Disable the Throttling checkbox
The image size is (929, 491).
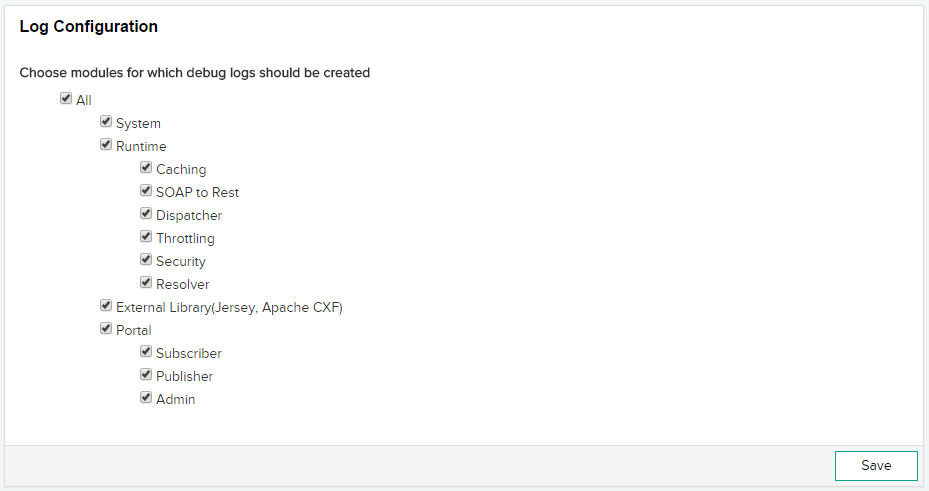point(146,237)
